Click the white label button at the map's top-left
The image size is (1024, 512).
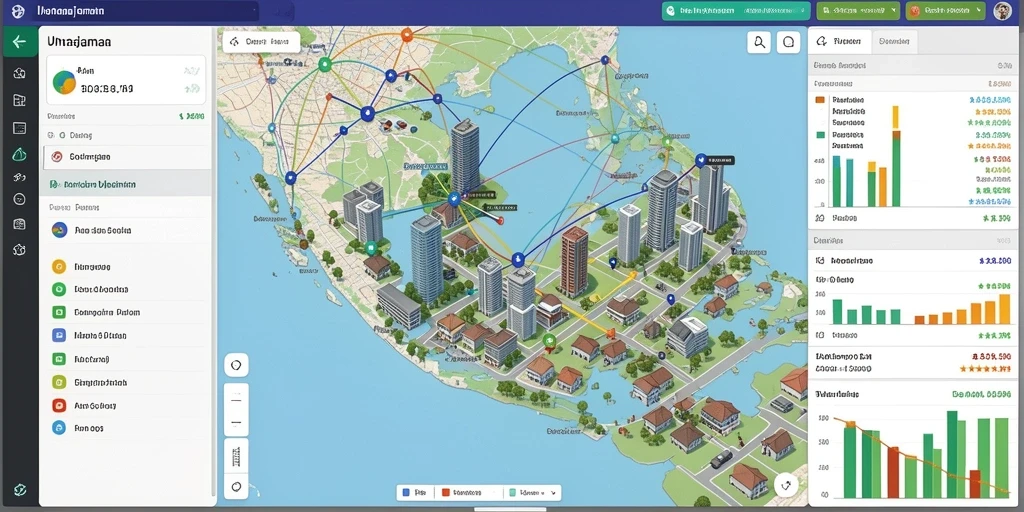coord(261,42)
